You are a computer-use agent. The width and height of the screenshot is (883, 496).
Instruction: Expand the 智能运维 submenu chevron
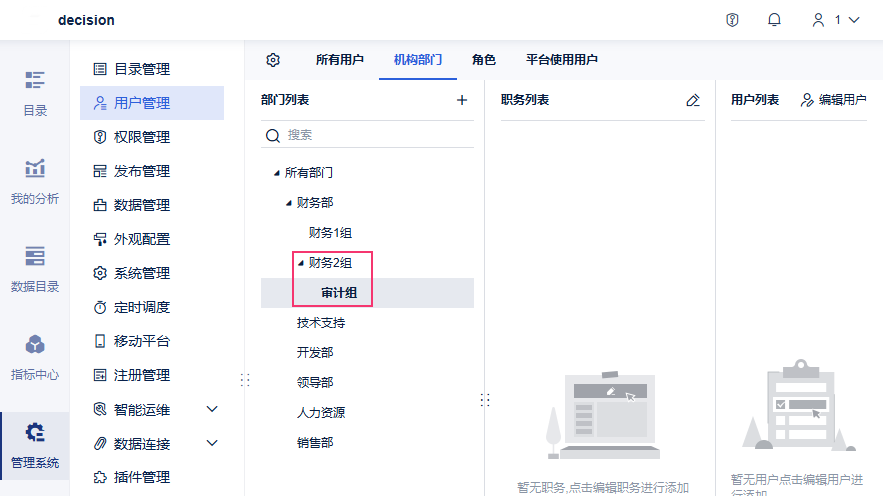coord(212,409)
